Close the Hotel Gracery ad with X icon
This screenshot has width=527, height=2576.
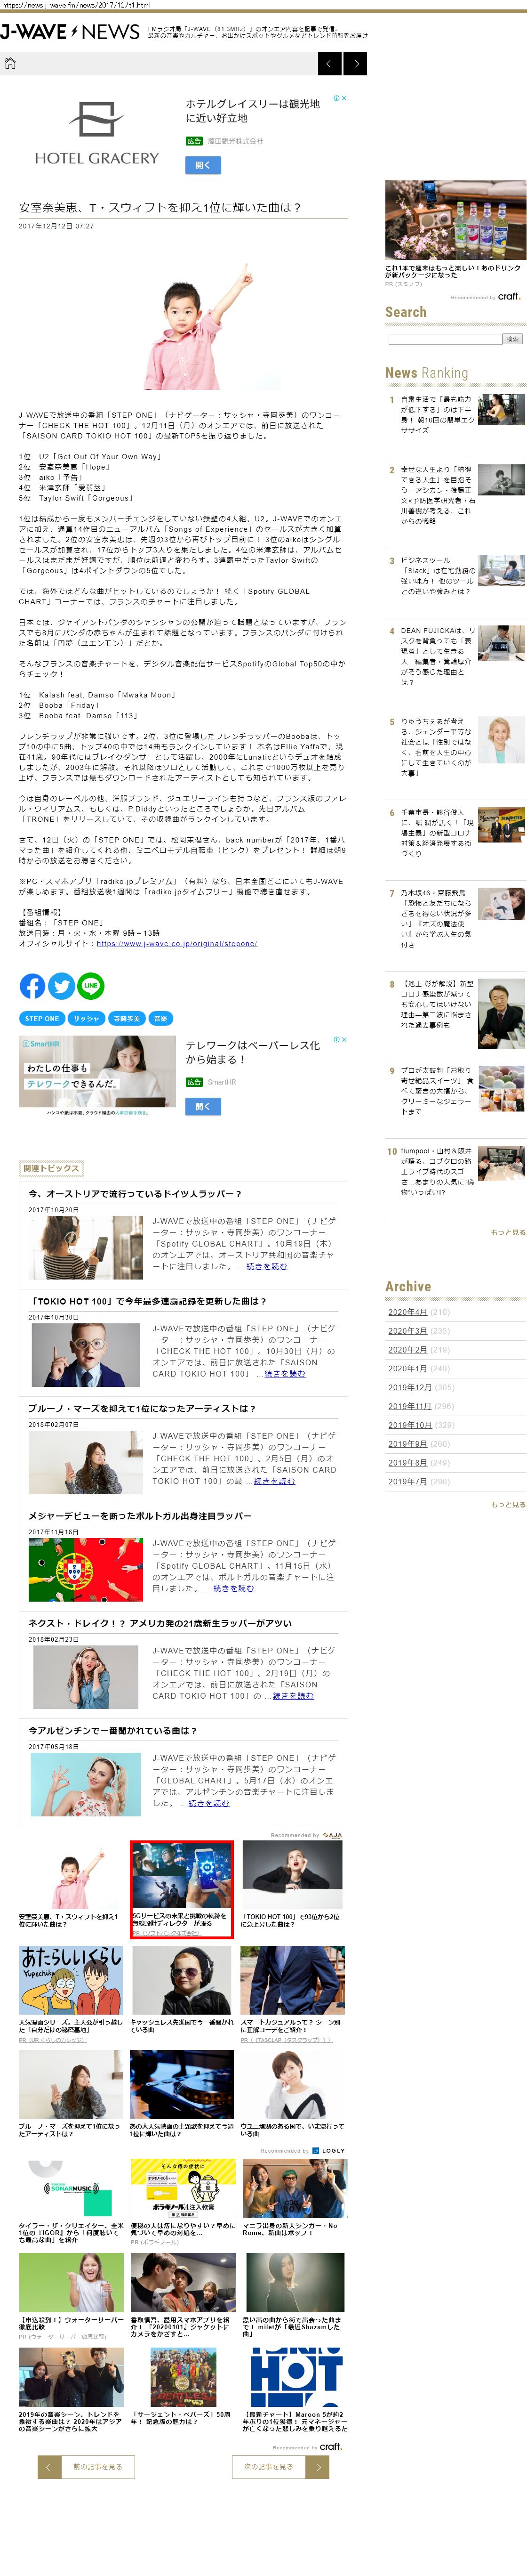point(344,98)
